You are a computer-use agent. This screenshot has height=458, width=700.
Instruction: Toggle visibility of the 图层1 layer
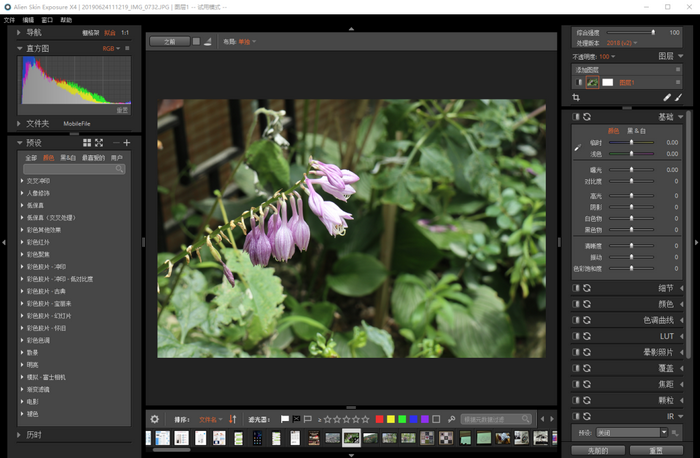point(578,82)
